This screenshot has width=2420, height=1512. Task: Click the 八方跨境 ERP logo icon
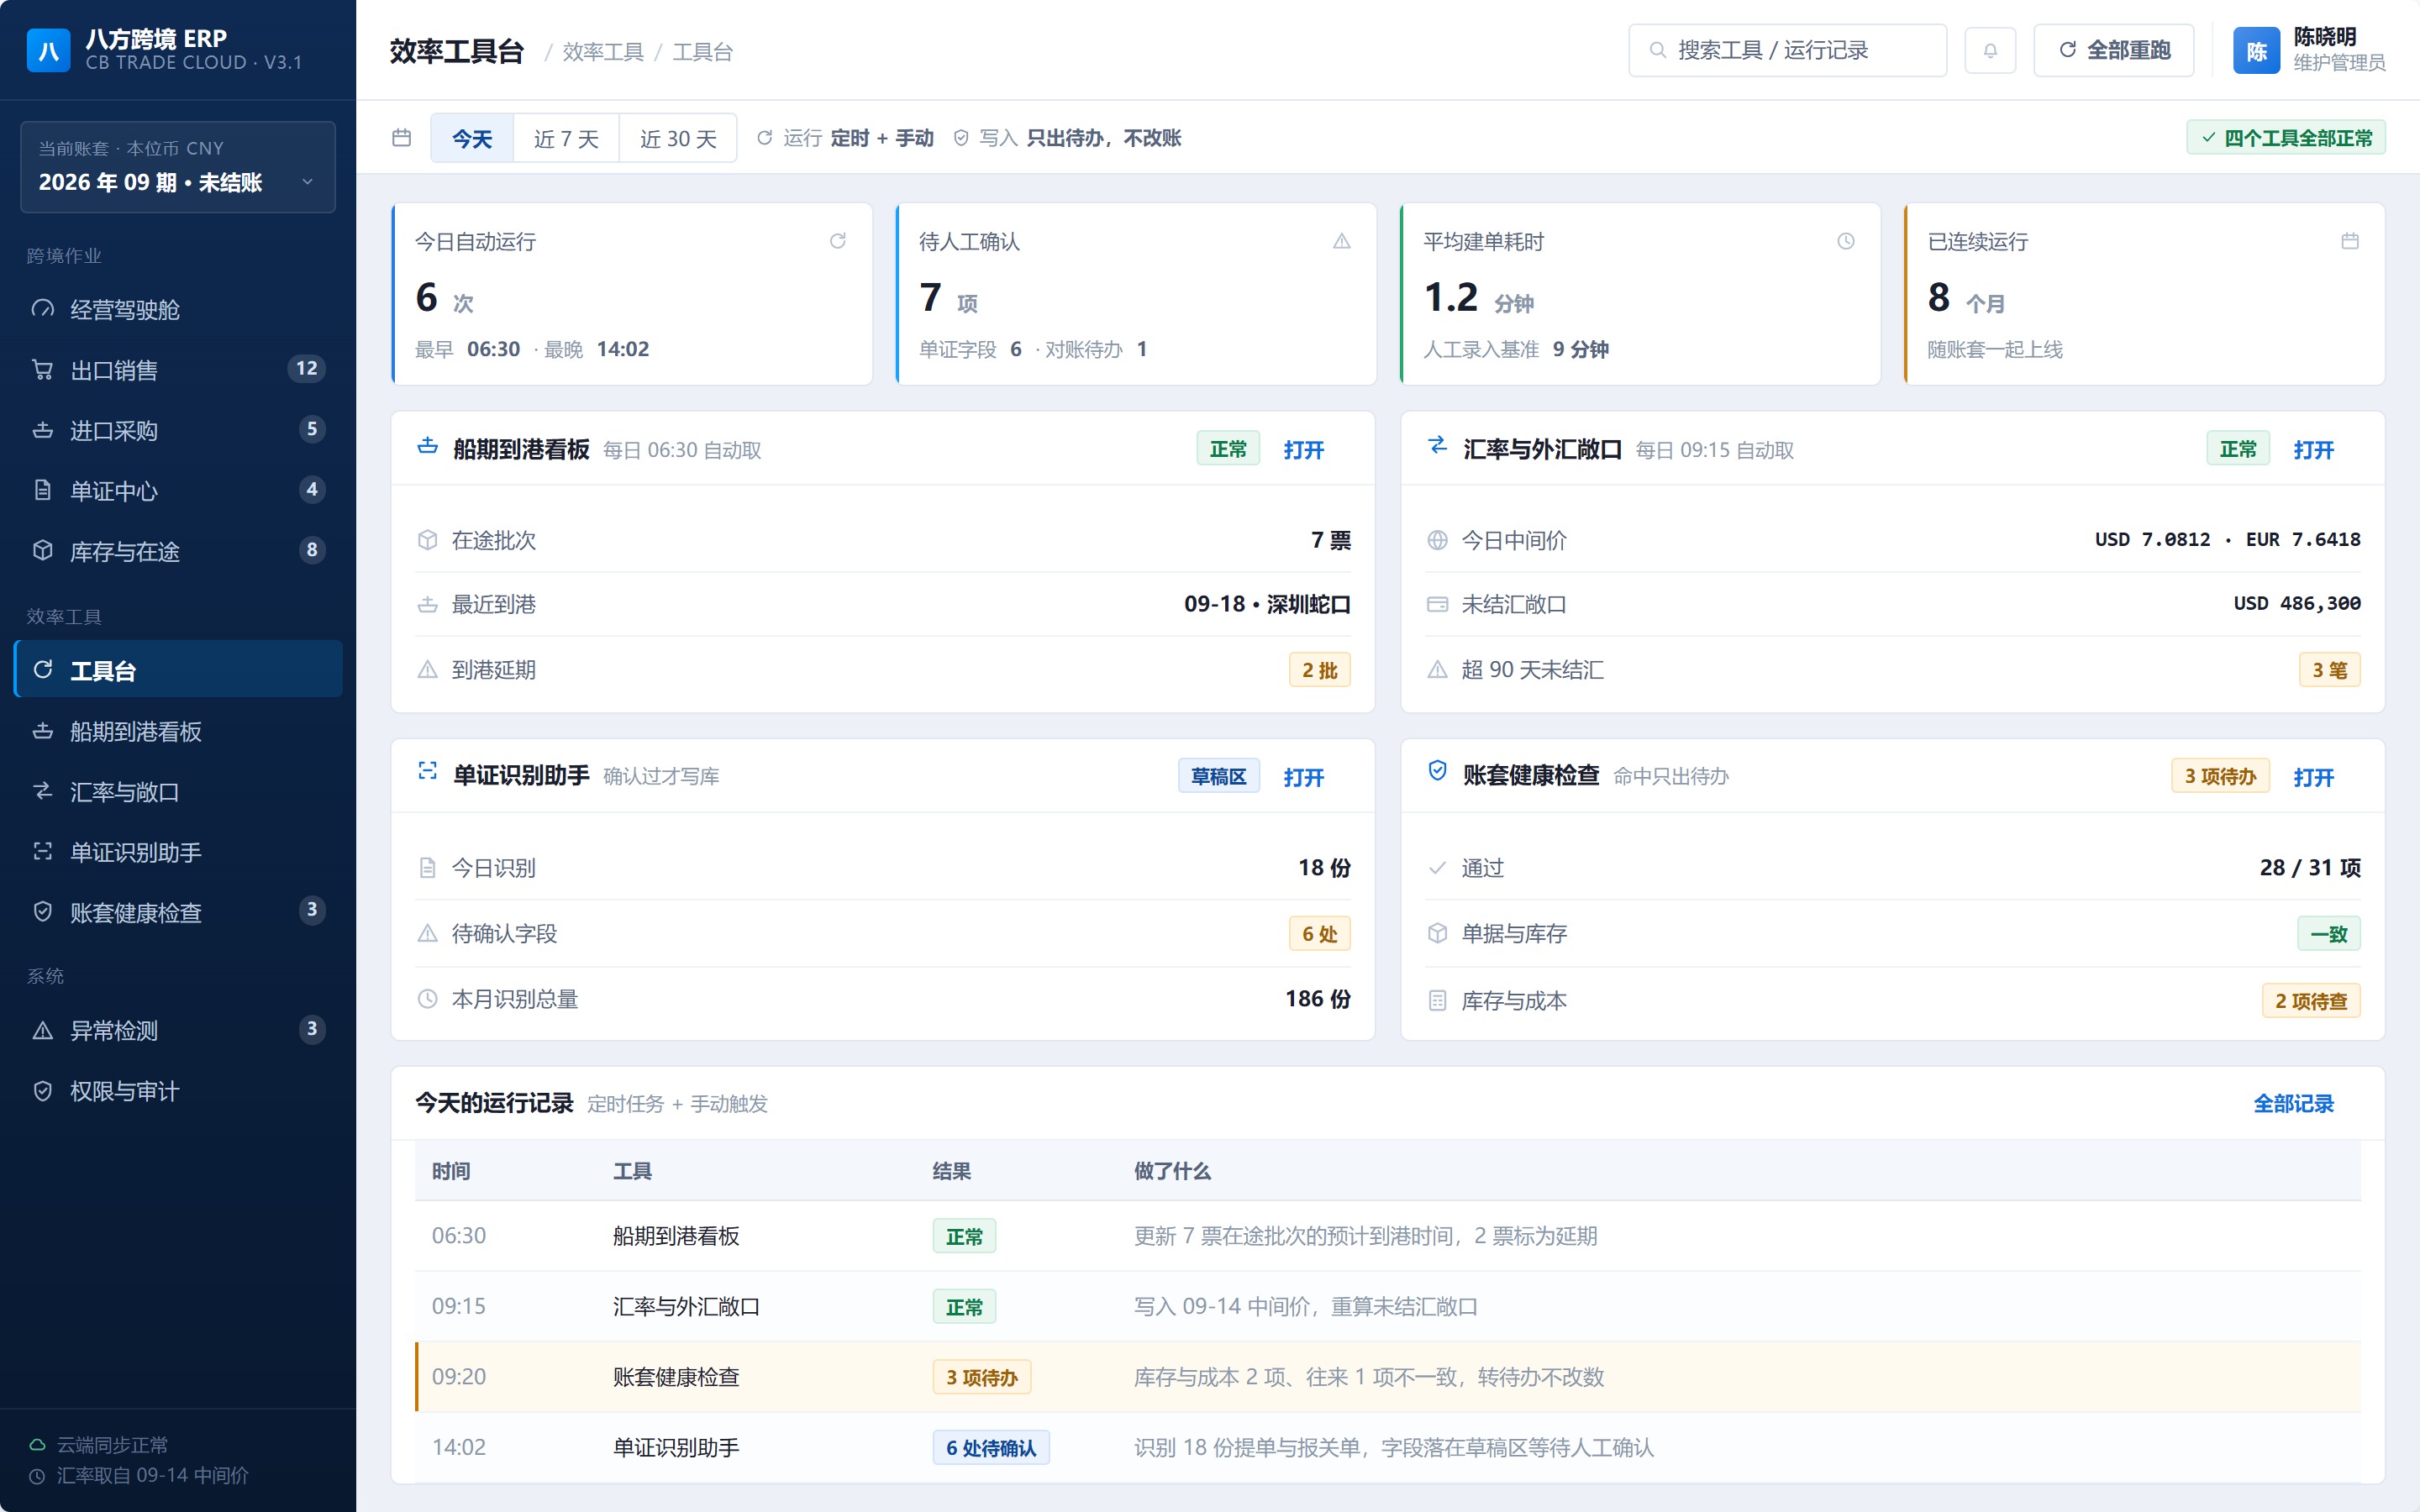pyautogui.click(x=48, y=50)
